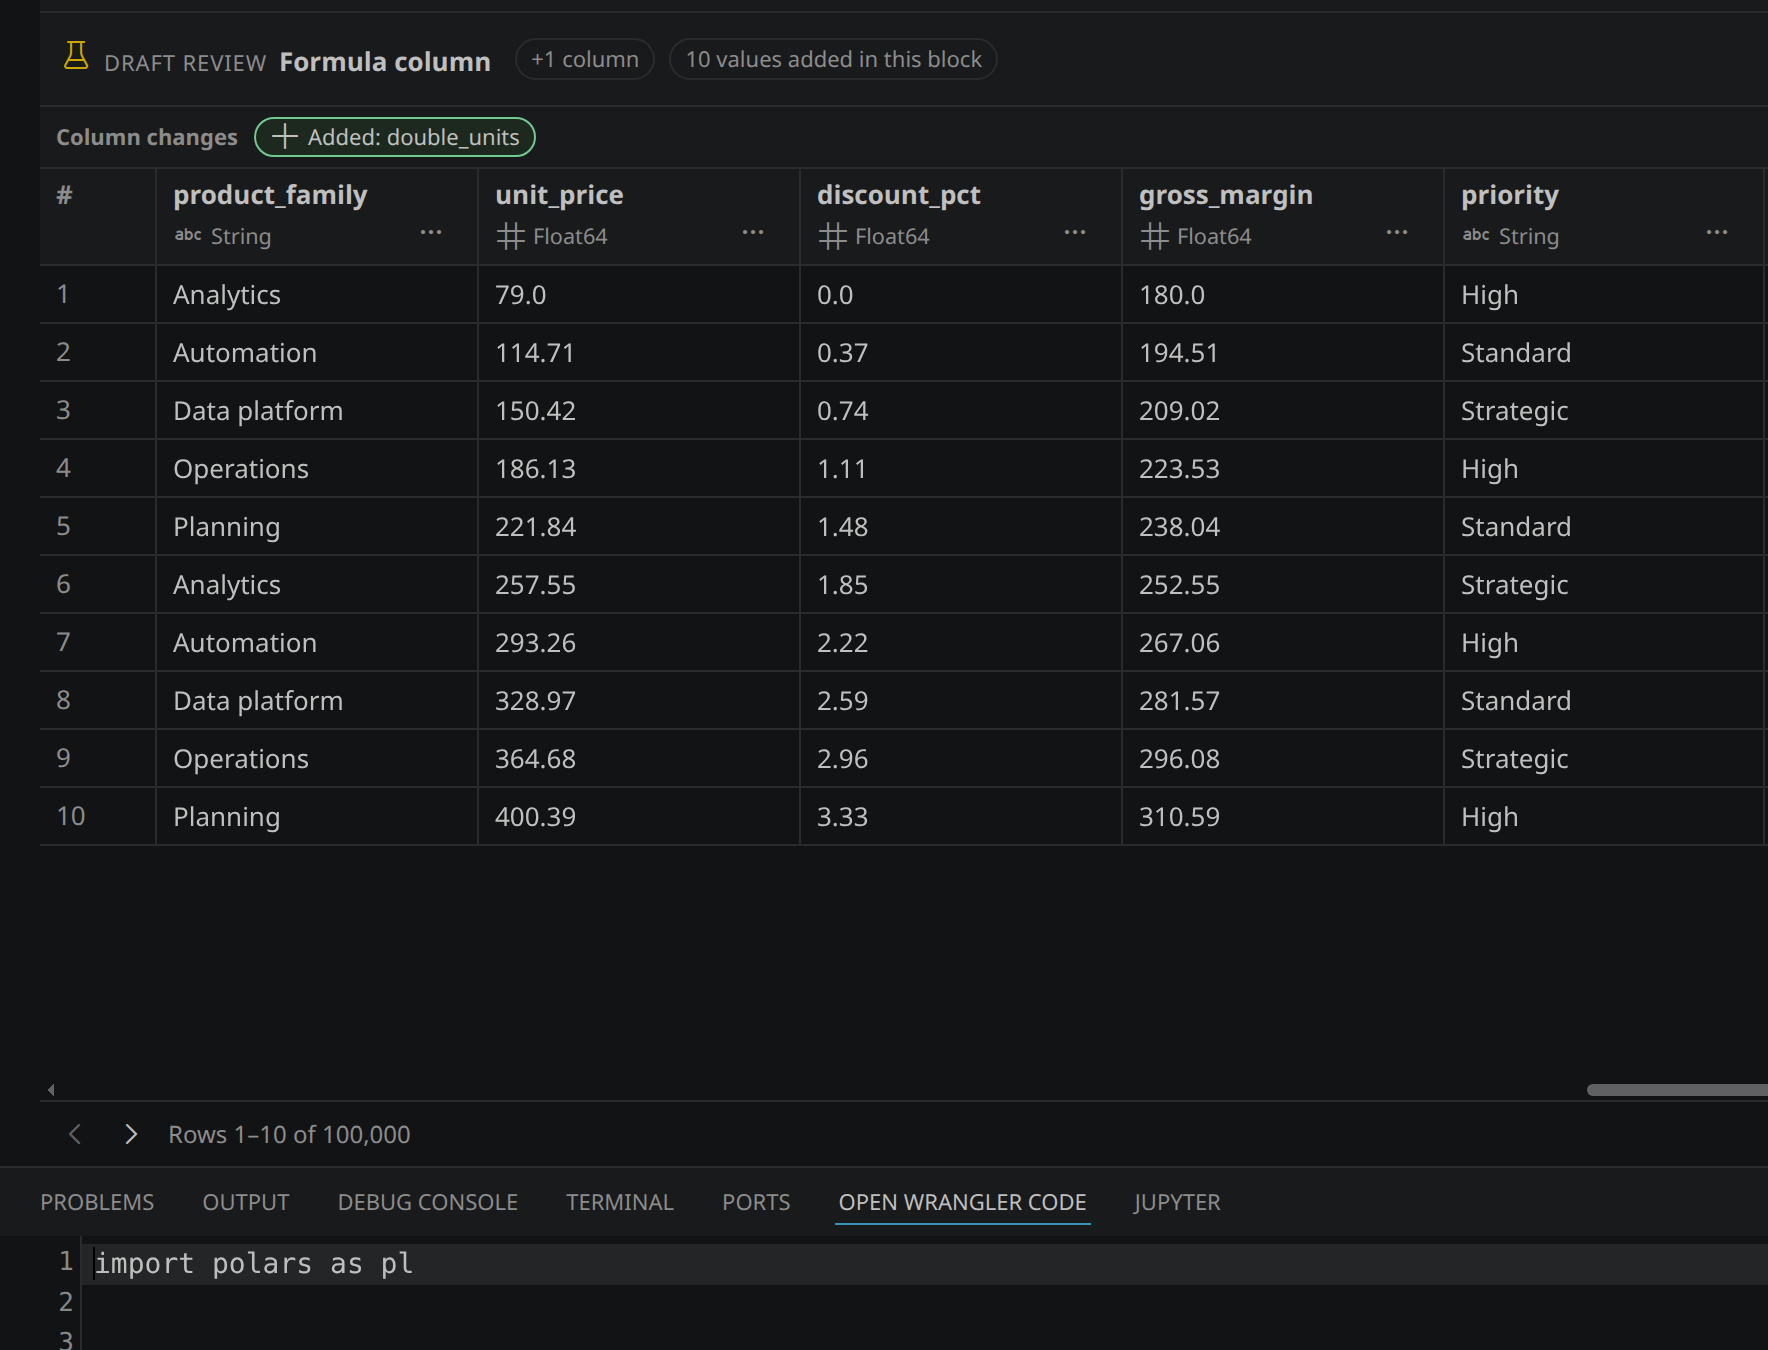Screen dimensions: 1768x1350
Task: Click the 10 values added badge
Action: (x=833, y=59)
